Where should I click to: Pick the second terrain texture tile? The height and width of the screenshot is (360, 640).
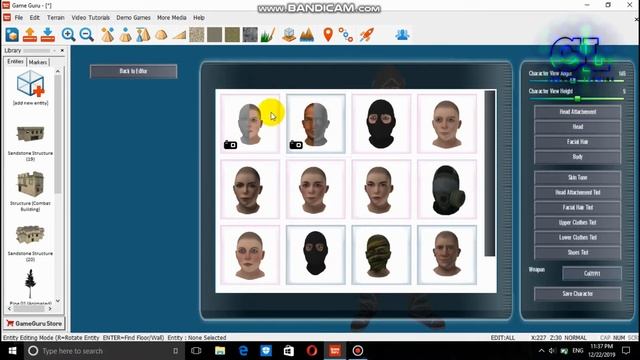pos(214,35)
